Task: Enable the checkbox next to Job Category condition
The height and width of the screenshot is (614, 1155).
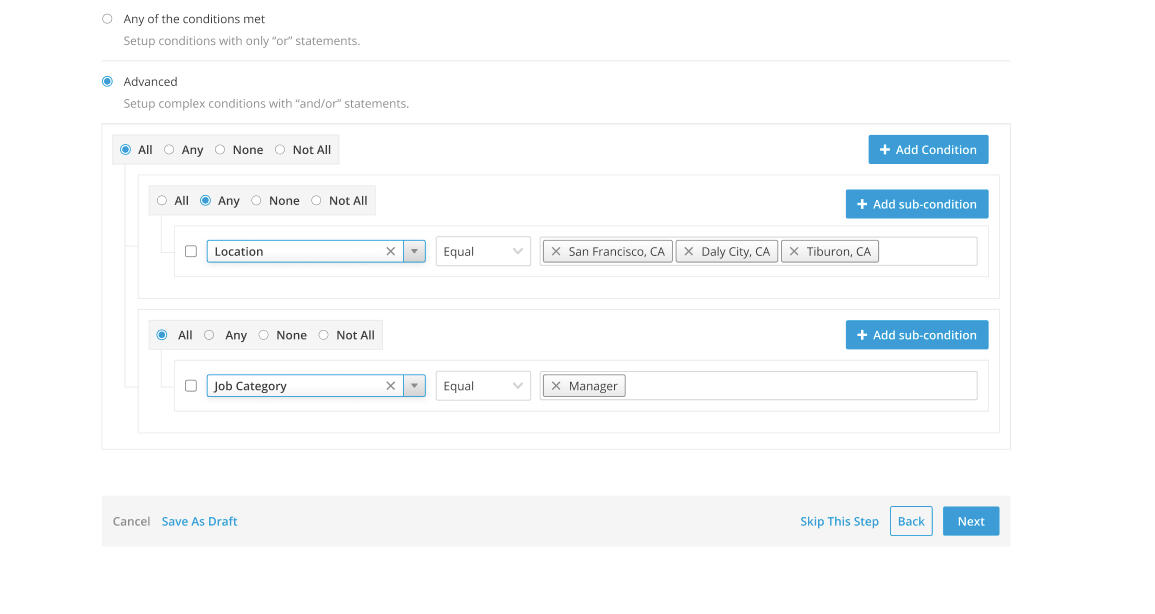Action: click(191, 385)
